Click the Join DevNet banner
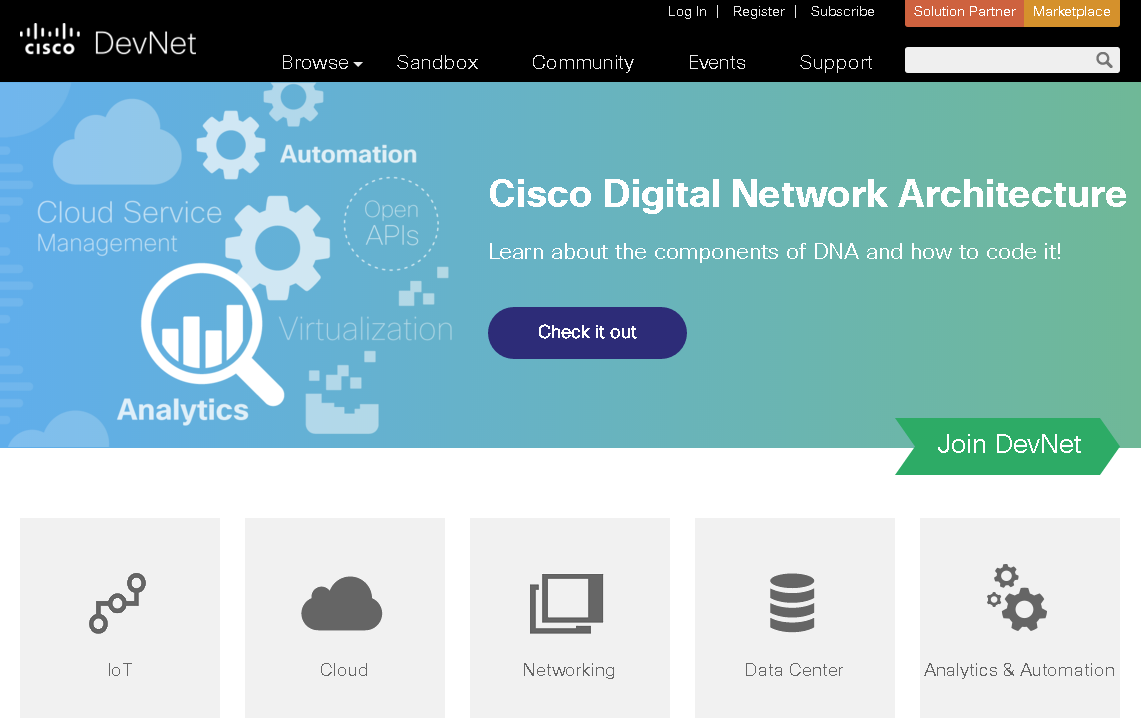 click(1007, 446)
